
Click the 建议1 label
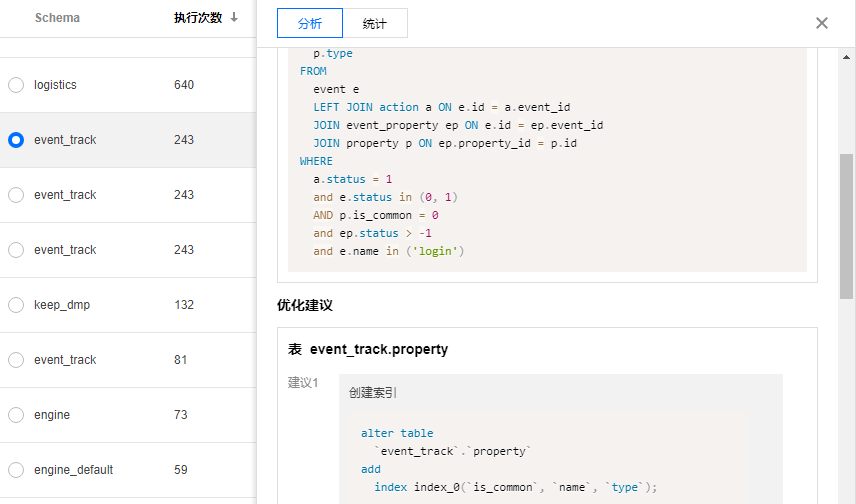coord(303,383)
